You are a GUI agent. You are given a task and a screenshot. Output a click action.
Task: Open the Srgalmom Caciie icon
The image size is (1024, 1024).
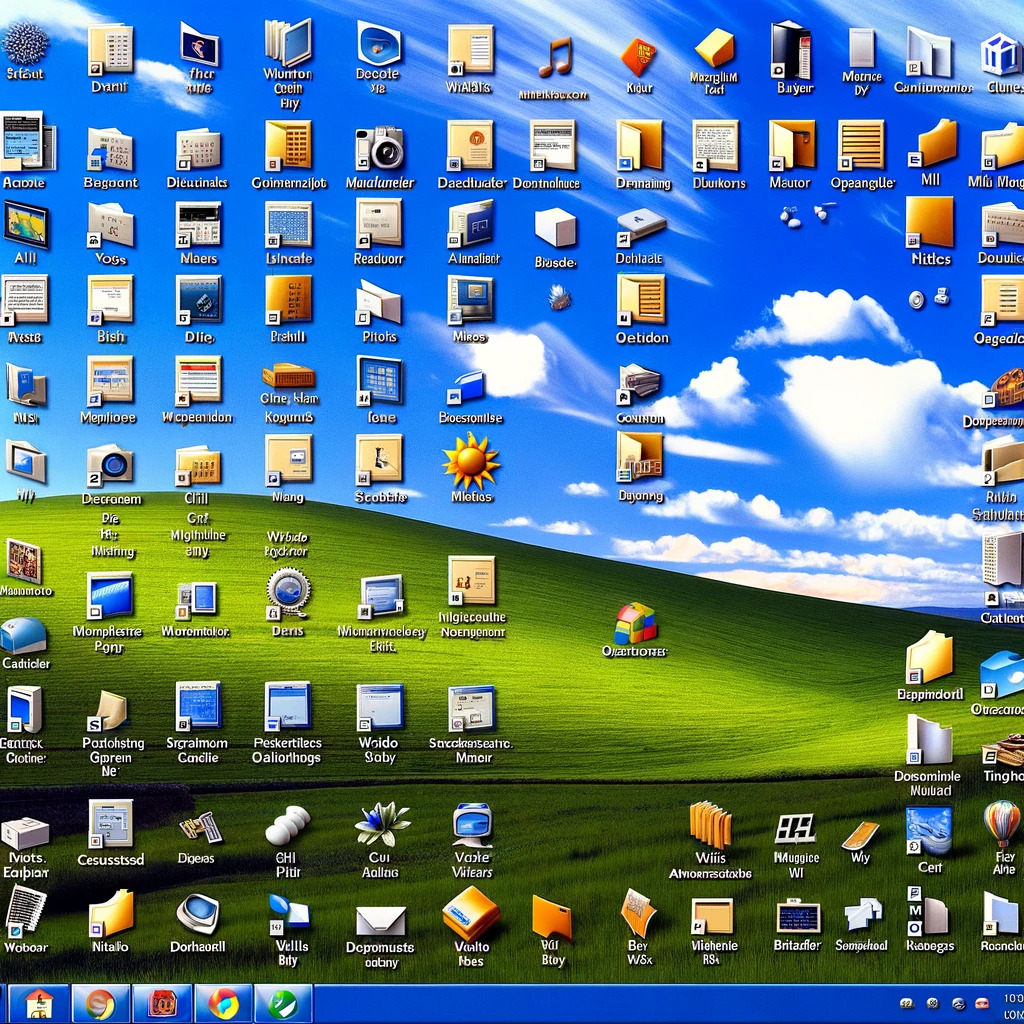click(198, 707)
